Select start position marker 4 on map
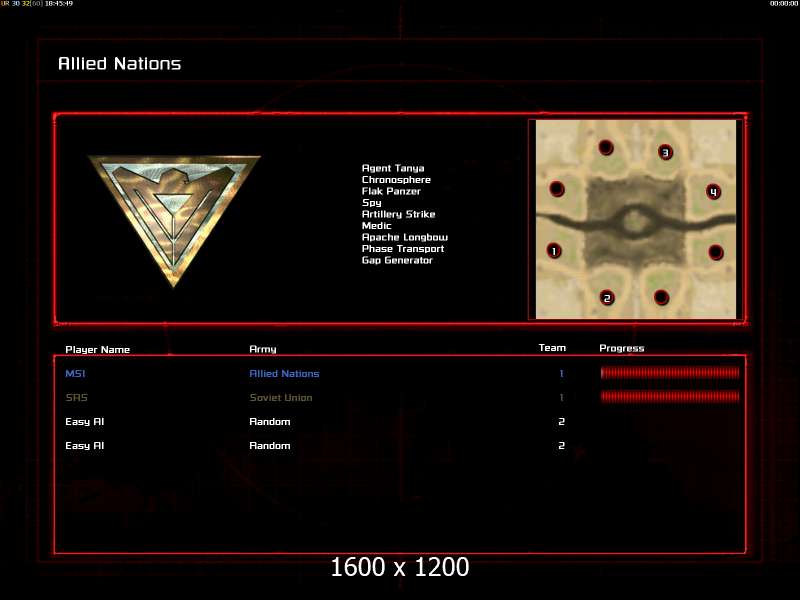The height and width of the screenshot is (600, 800). pyautogui.click(x=713, y=192)
